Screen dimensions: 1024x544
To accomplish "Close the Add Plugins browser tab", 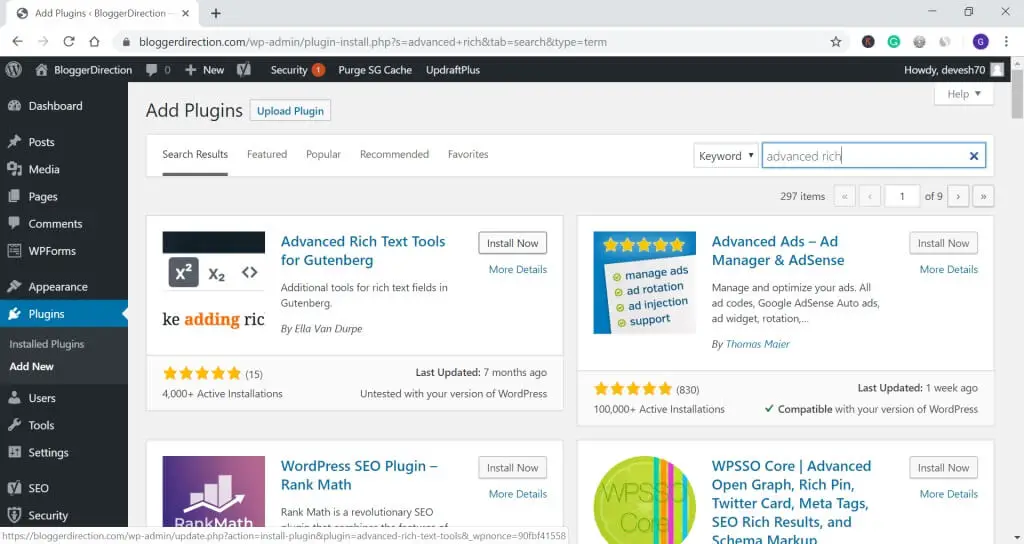I will (185, 13).
